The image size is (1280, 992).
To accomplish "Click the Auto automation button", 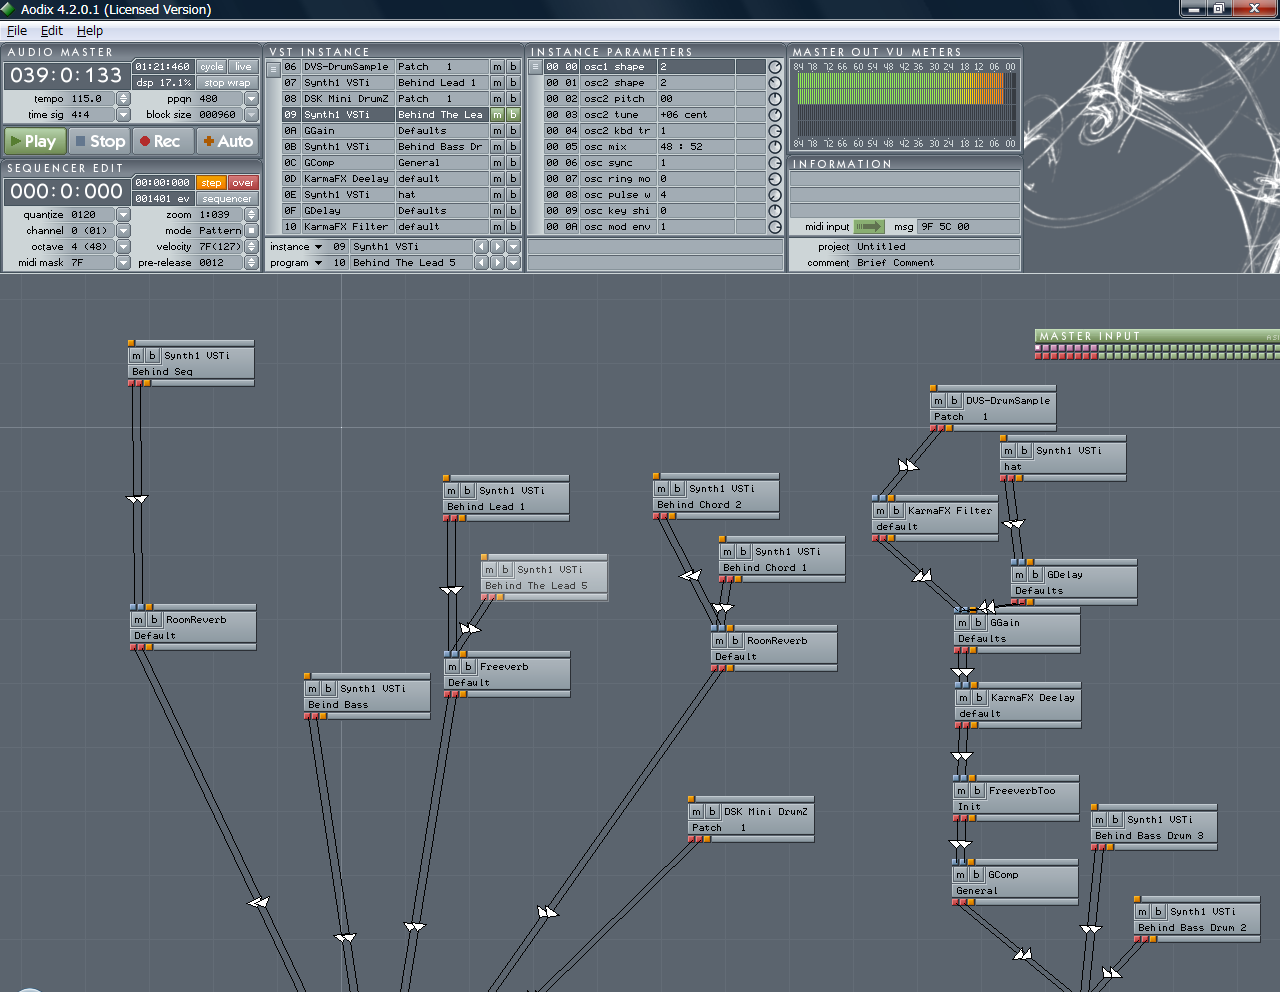I will (x=228, y=142).
